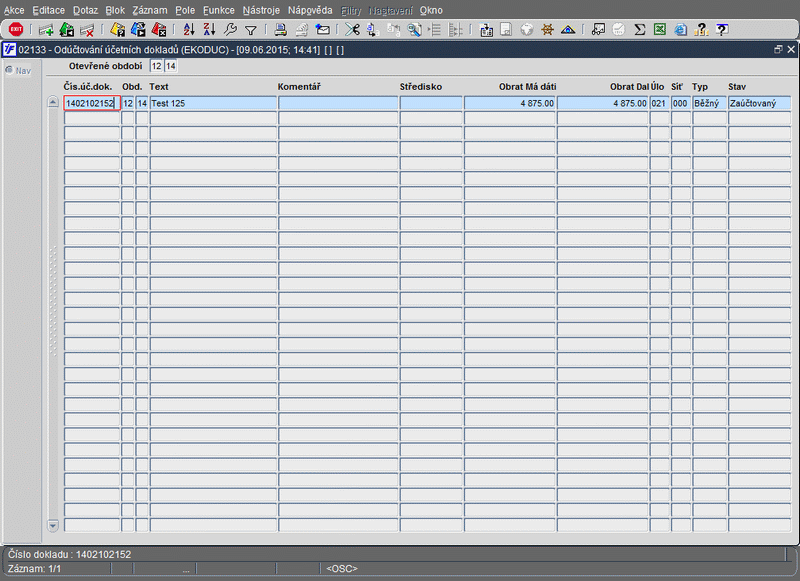Open the Okno menu

pos(431,10)
